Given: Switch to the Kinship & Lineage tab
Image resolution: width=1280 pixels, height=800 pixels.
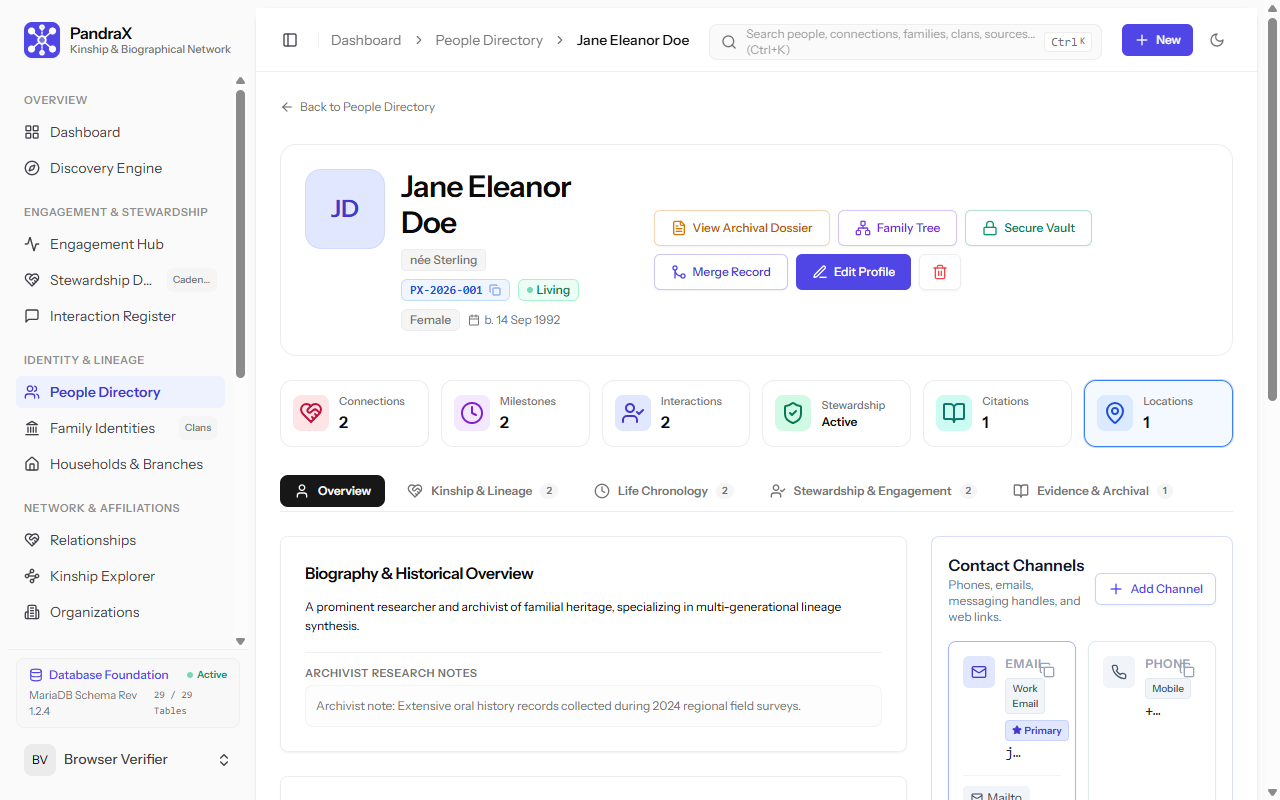Looking at the screenshot, I should pyautogui.click(x=482, y=491).
